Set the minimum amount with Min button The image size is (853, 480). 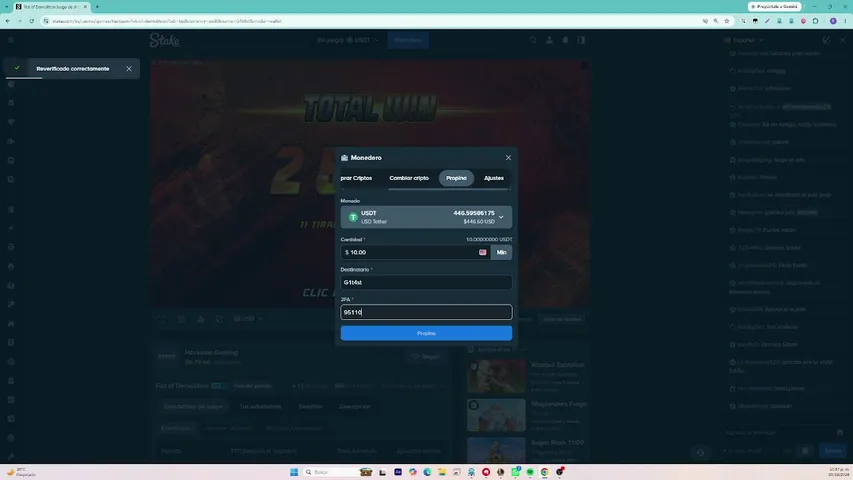[501, 253]
